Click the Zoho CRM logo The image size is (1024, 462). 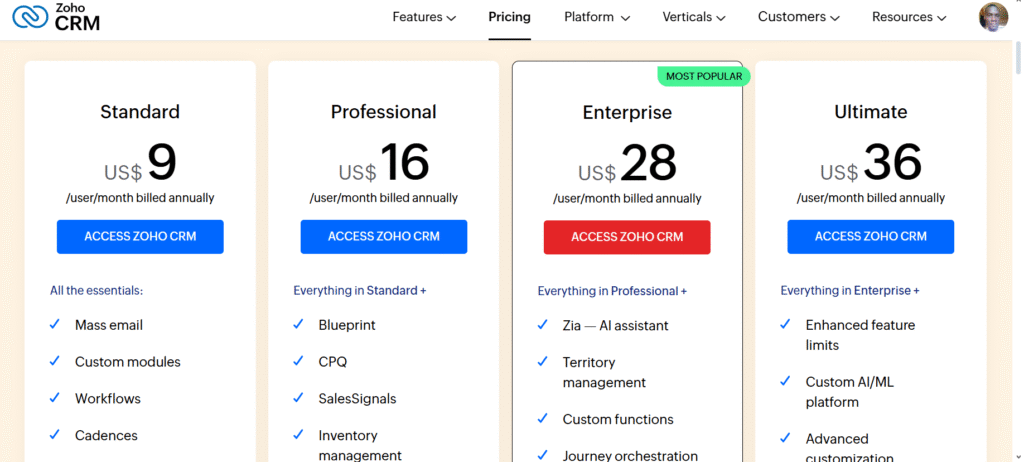56,18
